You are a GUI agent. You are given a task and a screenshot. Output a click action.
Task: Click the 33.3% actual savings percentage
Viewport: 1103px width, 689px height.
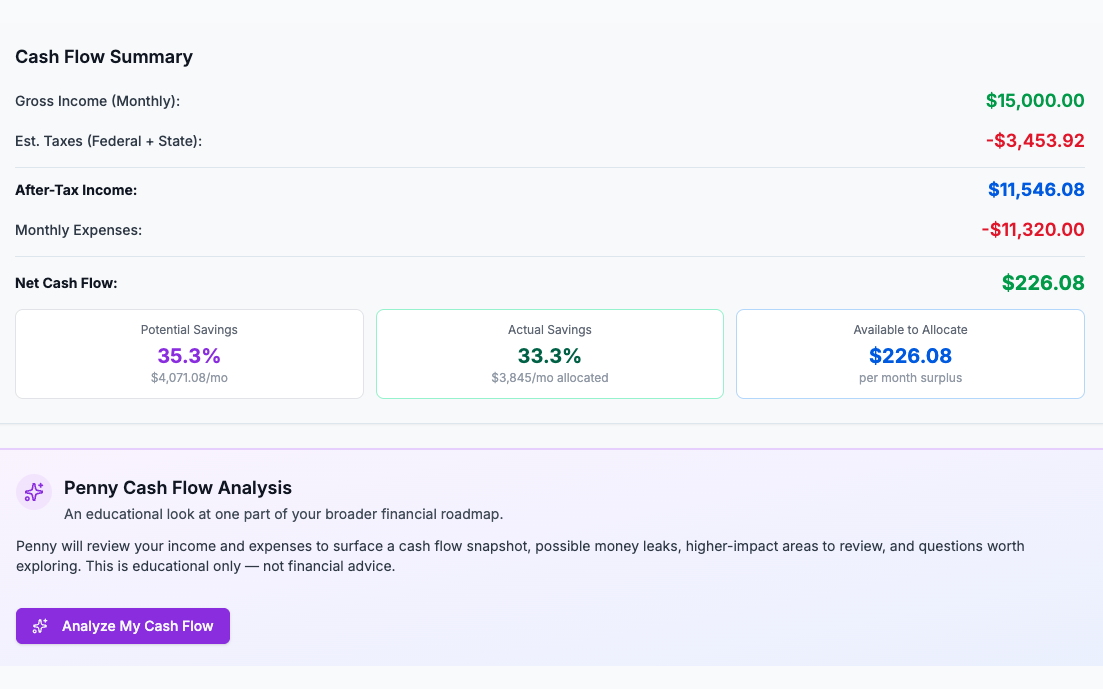tap(550, 355)
